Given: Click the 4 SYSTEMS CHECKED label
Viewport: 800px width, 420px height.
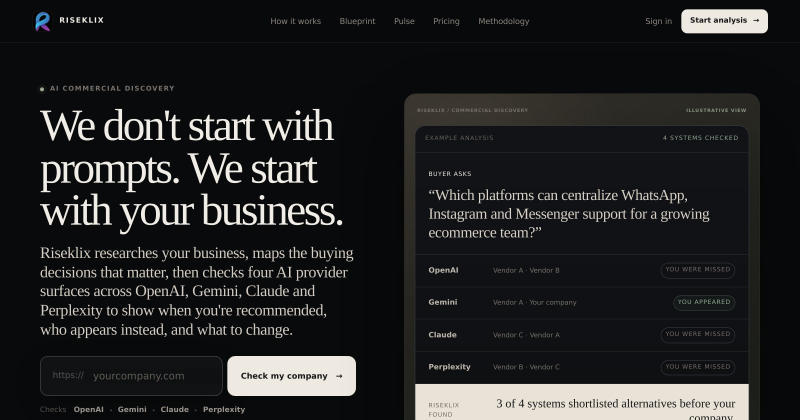Looking at the screenshot, I should pyautogui.click(x=700, y=138).
